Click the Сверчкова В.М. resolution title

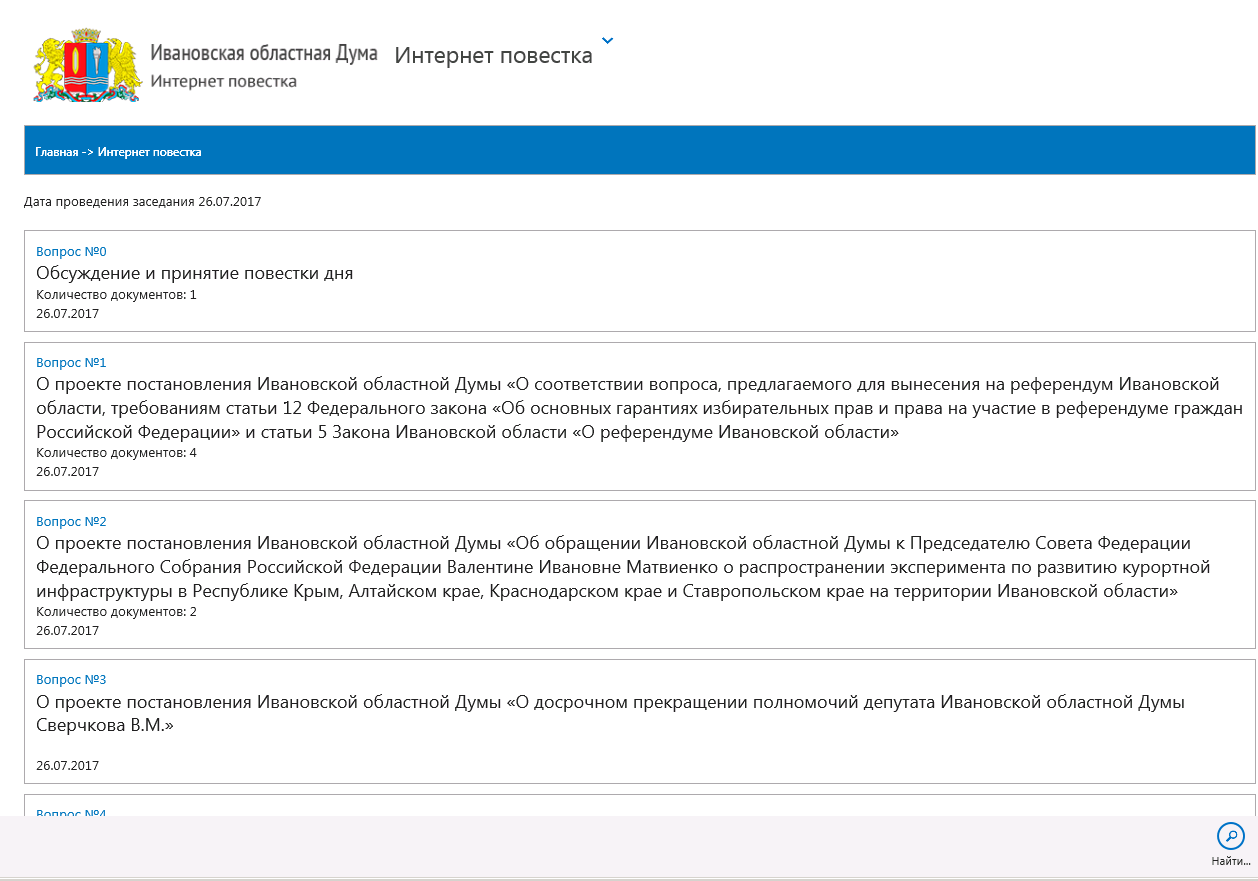click(610, 714)
